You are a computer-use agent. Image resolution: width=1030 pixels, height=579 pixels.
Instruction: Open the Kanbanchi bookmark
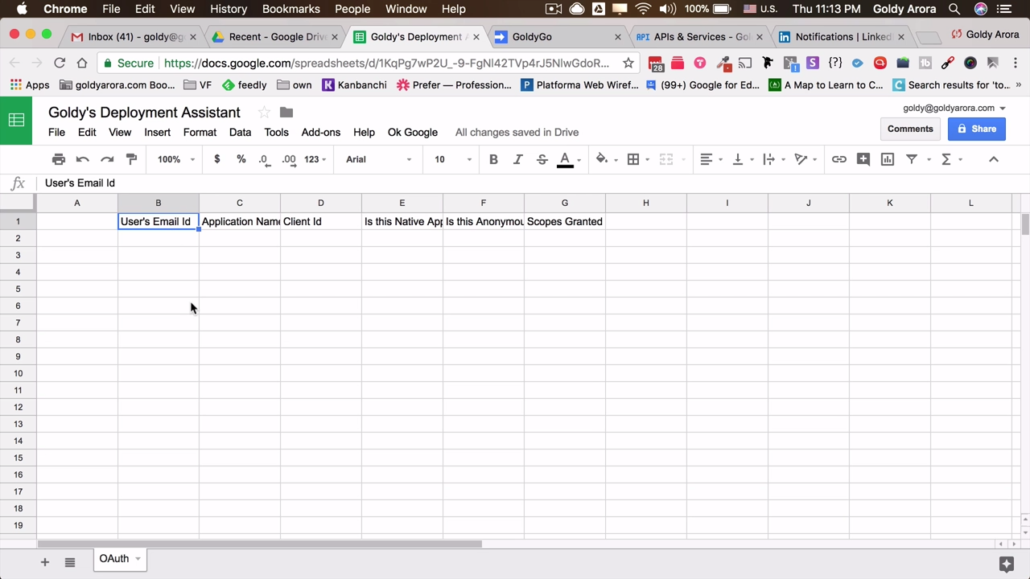(x=354, y=85)
